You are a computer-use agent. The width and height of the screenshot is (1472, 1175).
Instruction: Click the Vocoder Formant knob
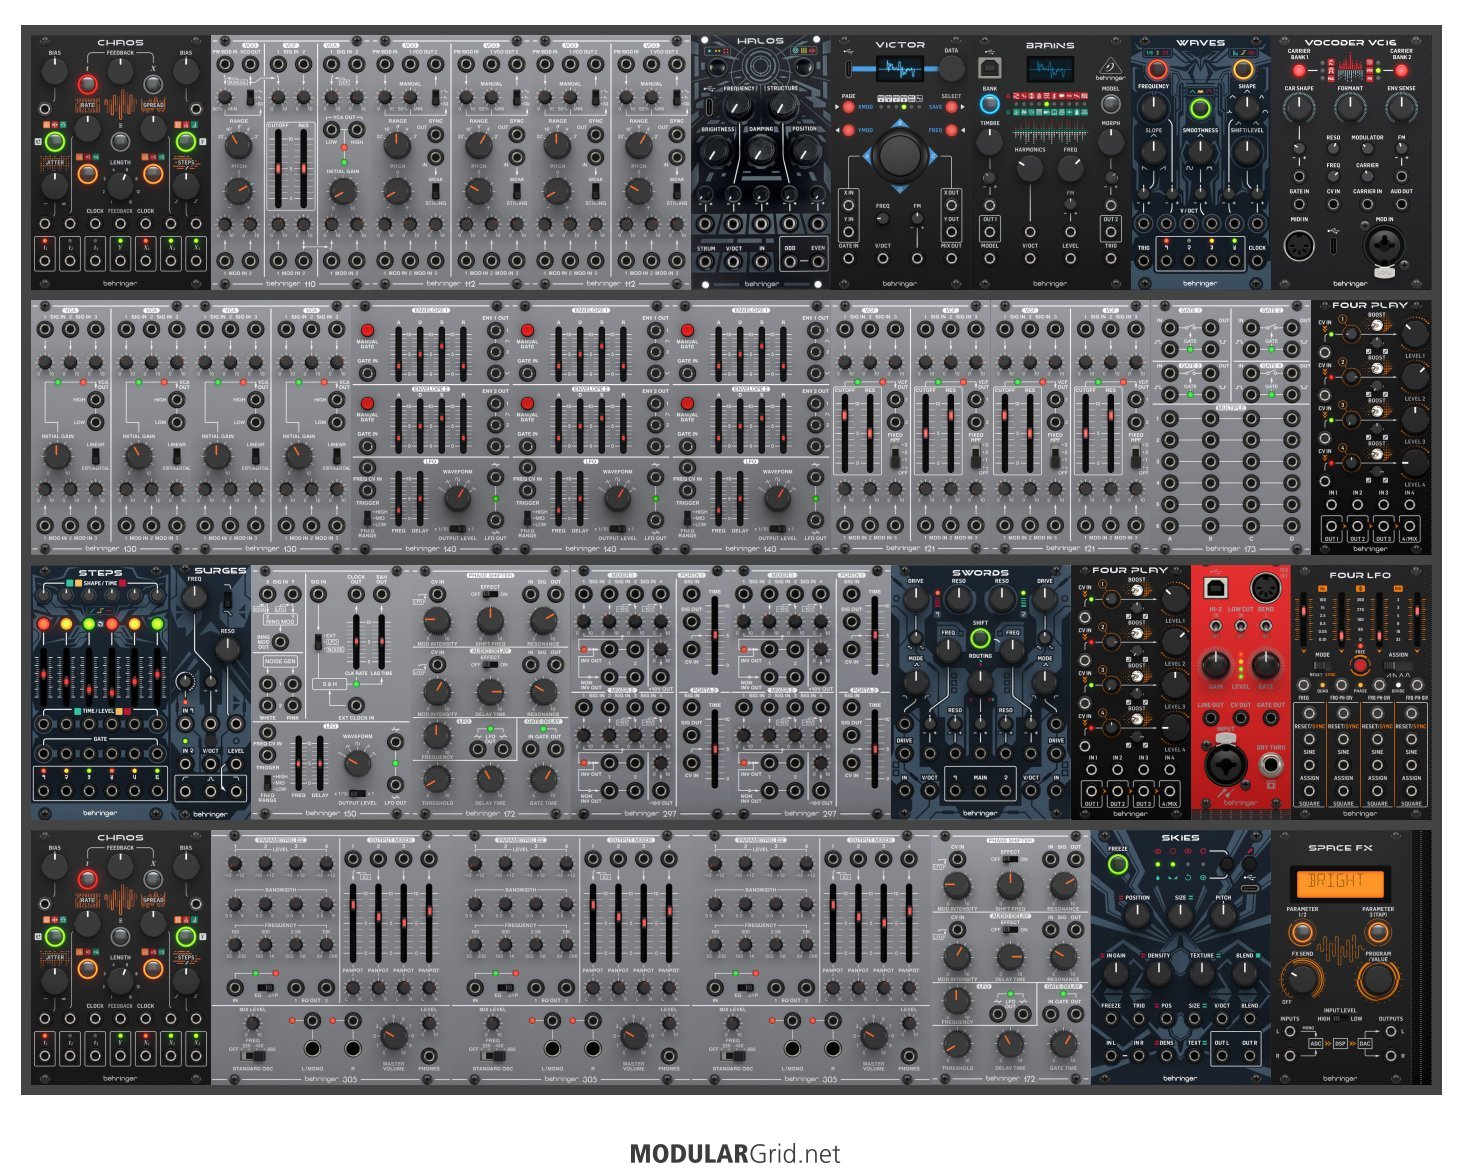coord(1350,108)
